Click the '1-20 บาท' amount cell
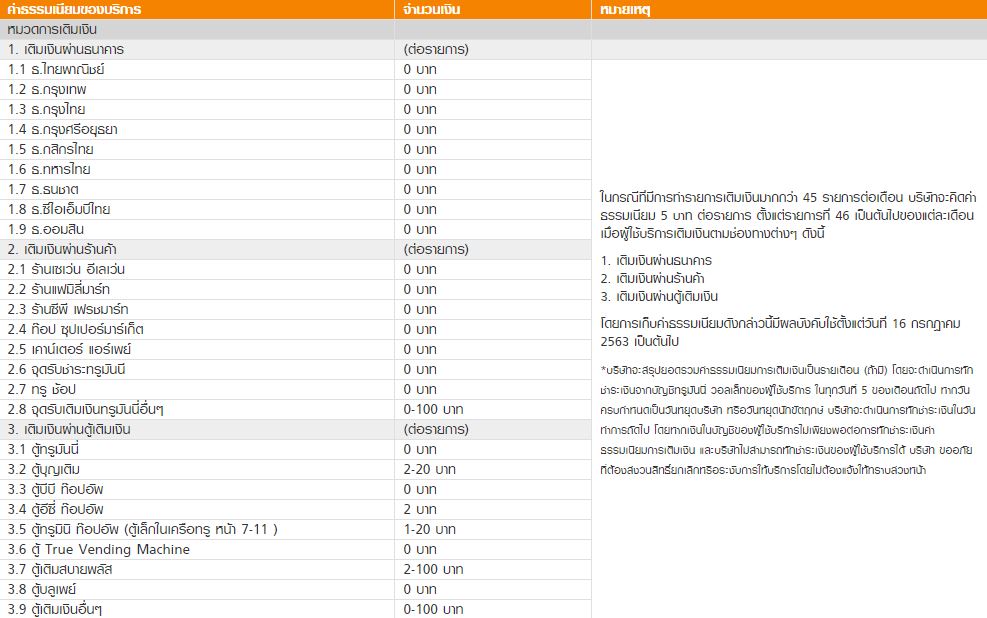 429,529
